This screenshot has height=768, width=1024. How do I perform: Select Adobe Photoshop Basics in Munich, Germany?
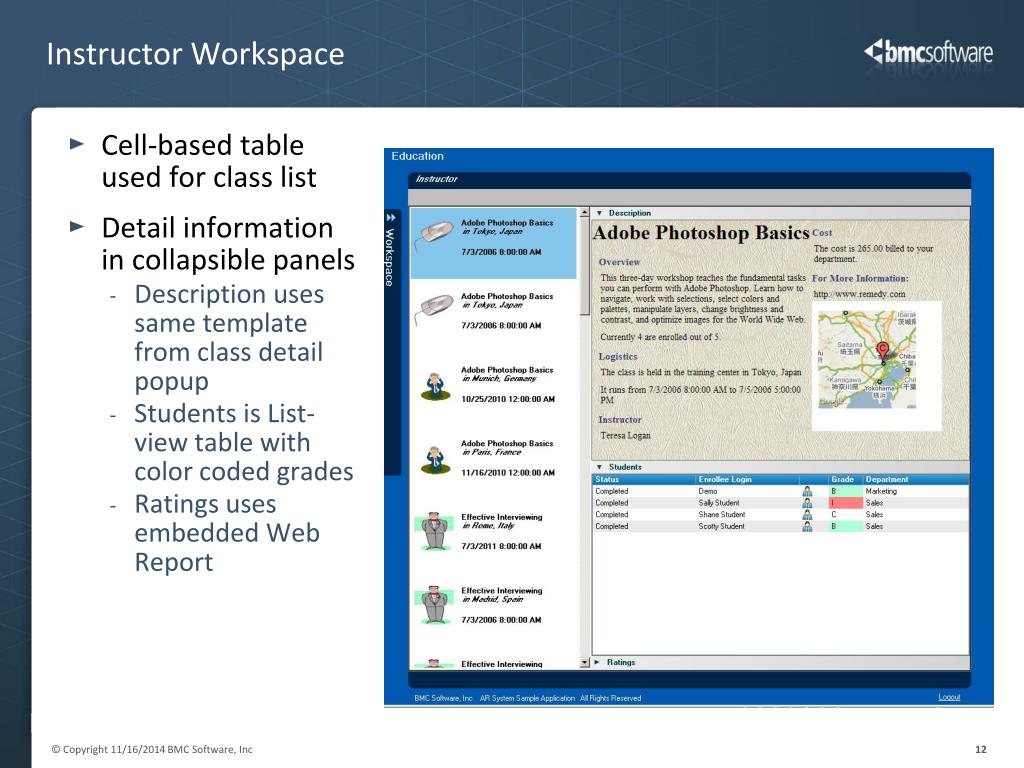[493, 385]
